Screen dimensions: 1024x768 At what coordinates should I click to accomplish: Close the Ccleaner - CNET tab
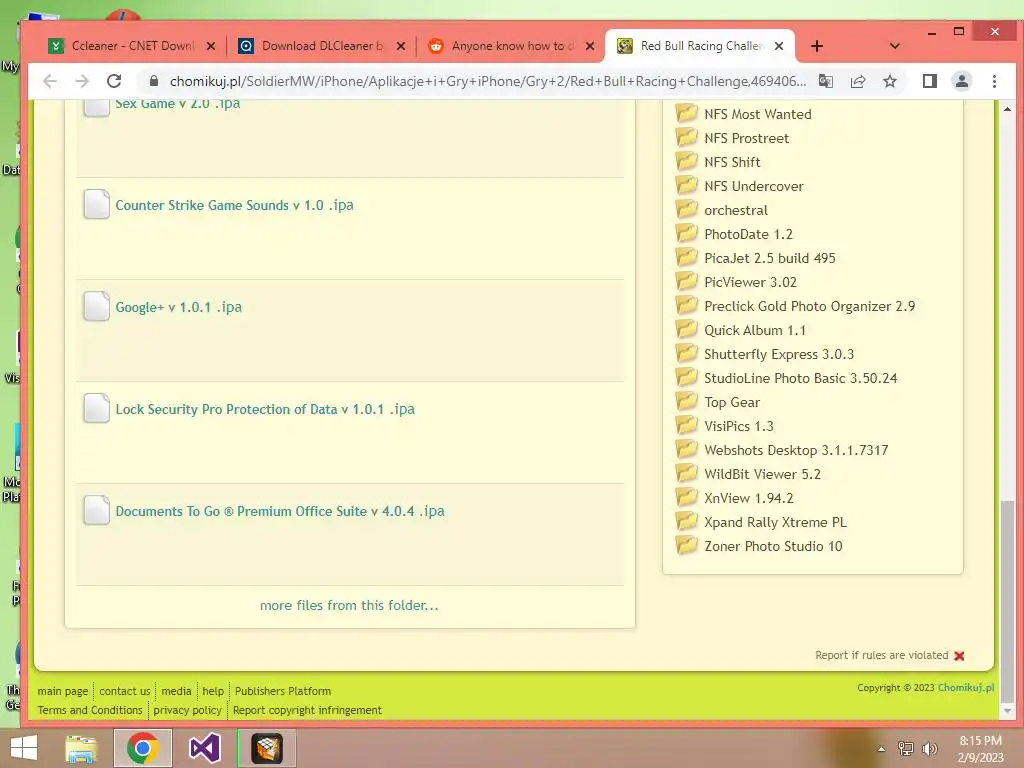click(x=210, y=46)
